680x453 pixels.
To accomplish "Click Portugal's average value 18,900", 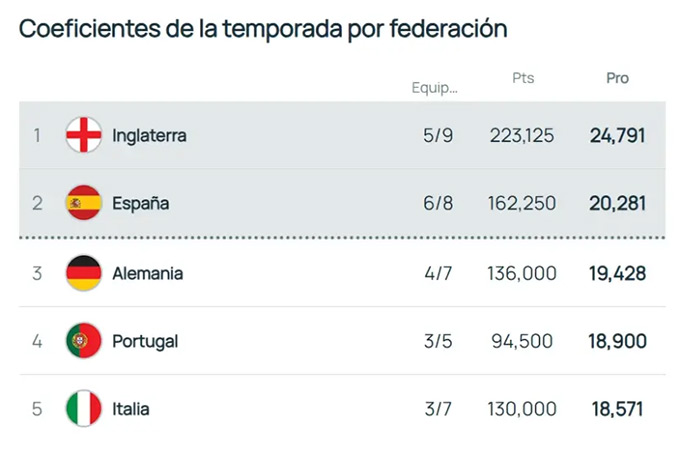I will point(618,341).
